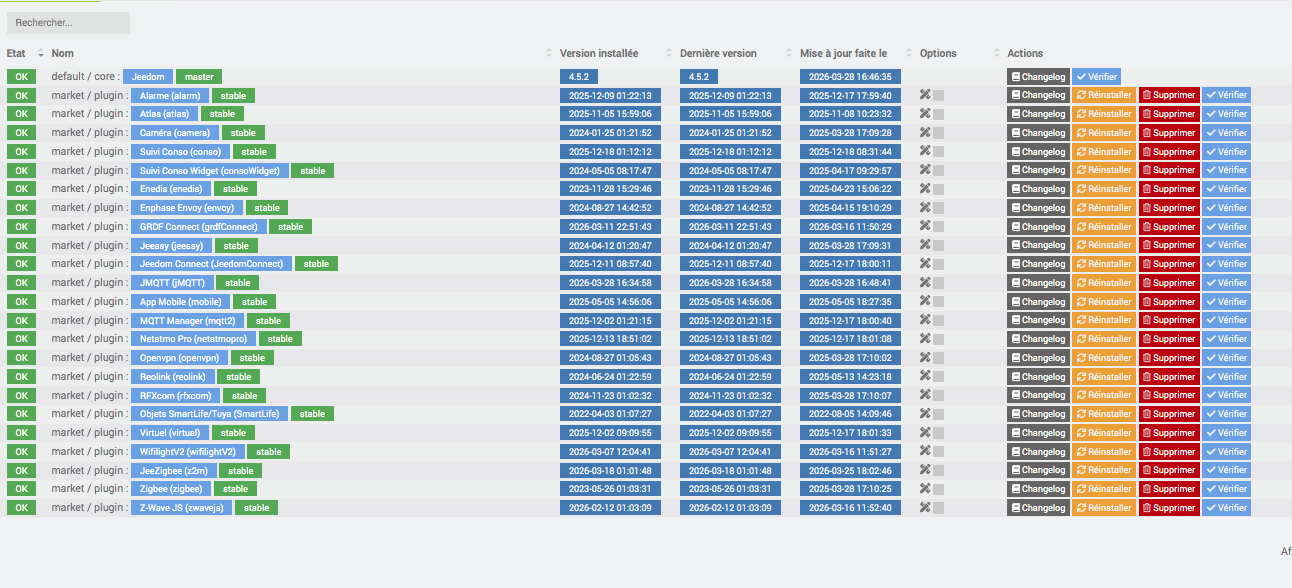This screenshot has height=588, width=1292.
Task: Click the Version installée column header
Action: pos(599,53)
